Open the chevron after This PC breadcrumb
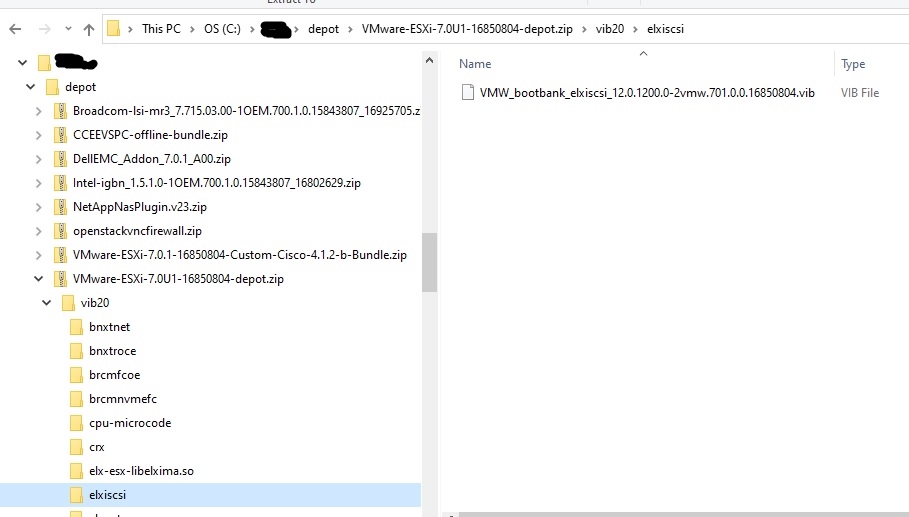 pos(192,29)
